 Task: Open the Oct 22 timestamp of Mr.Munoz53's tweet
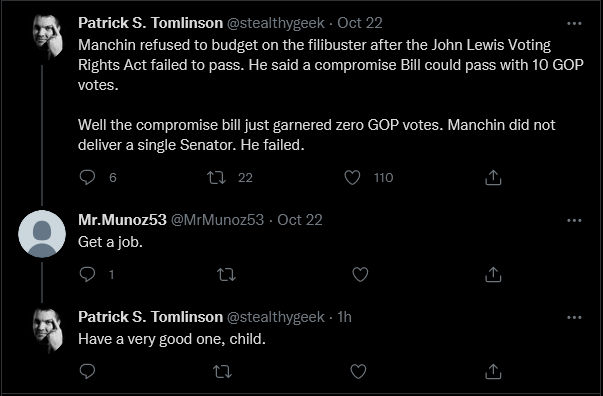(x=300, y=220)
